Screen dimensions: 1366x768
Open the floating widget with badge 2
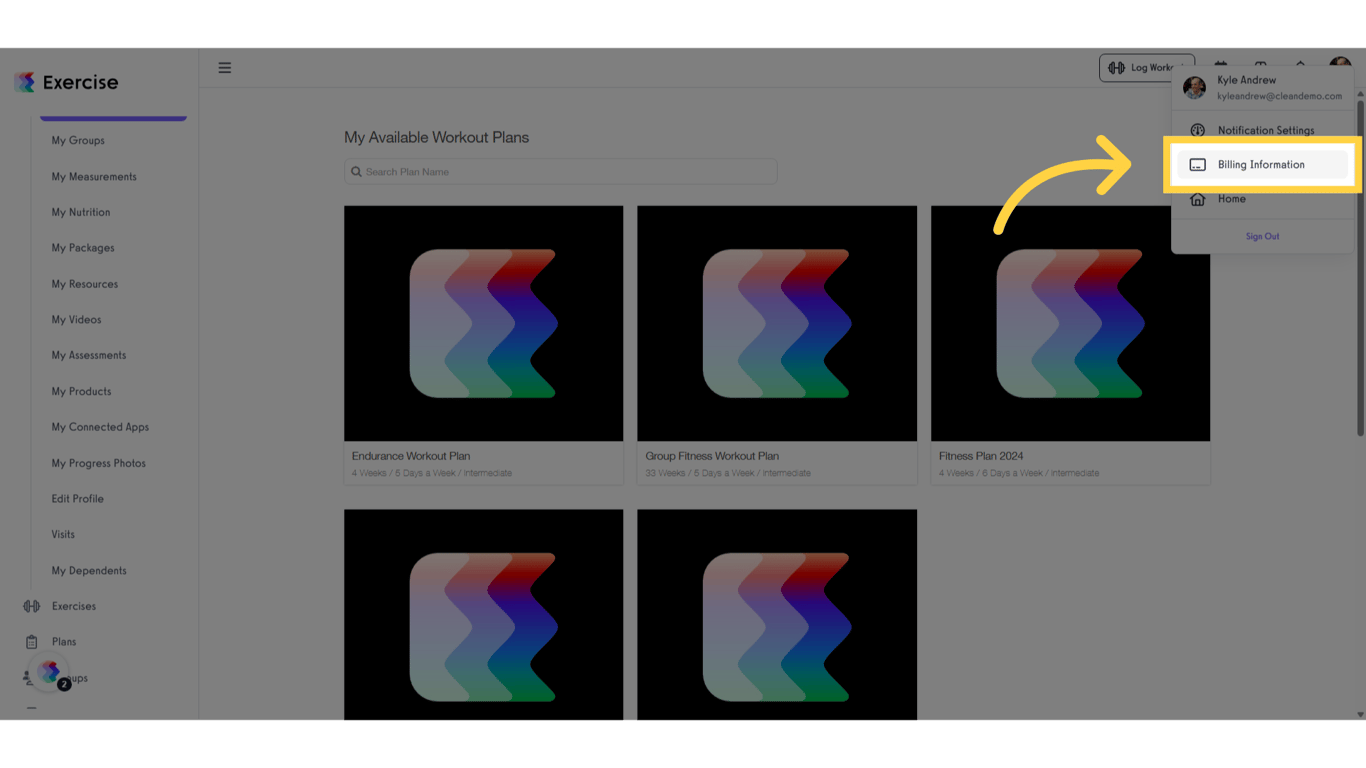(x=50, y=673)
